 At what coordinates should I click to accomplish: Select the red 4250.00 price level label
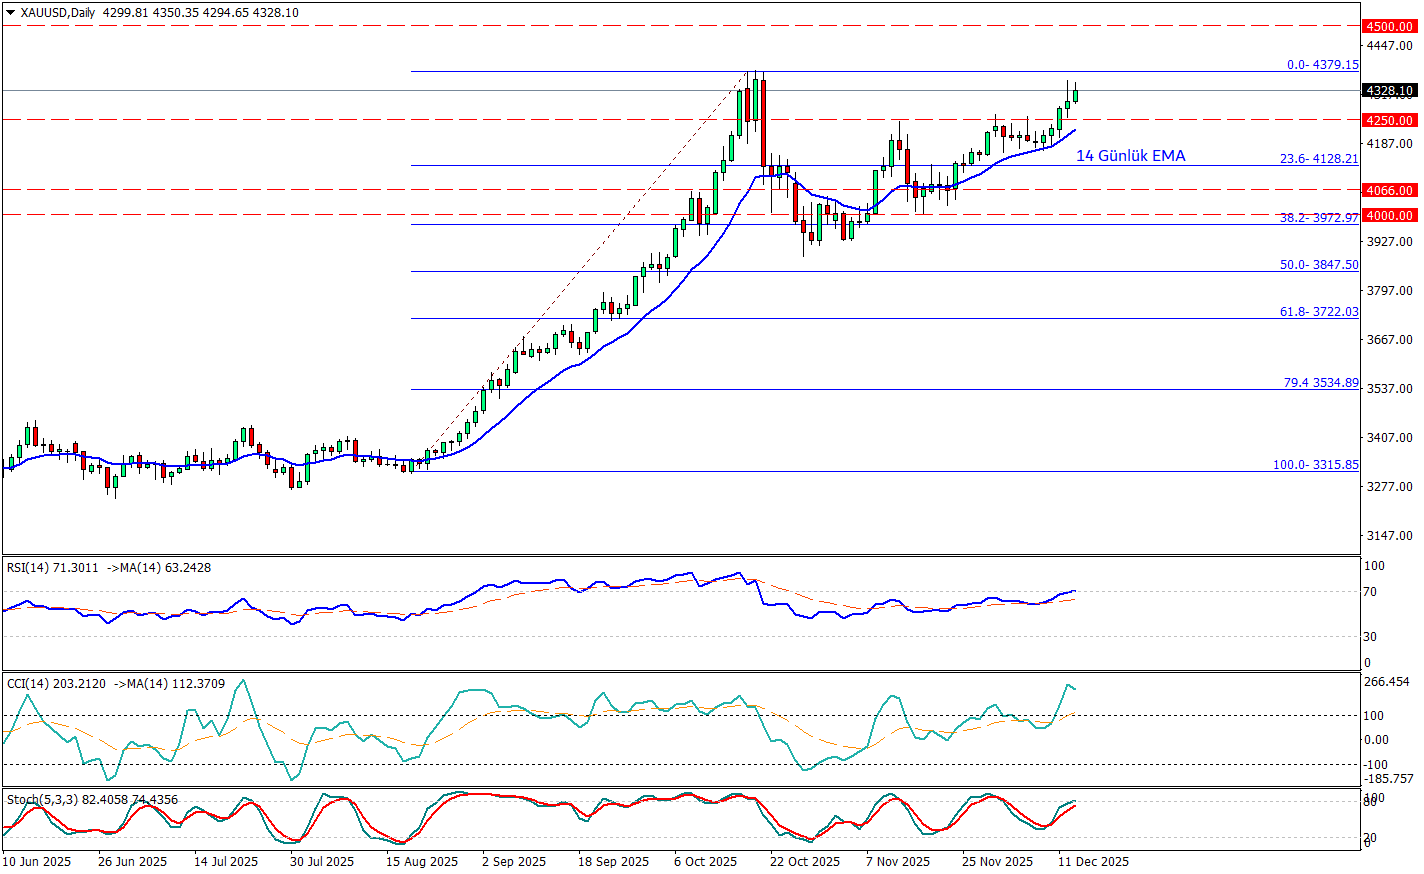point(1389,120)
